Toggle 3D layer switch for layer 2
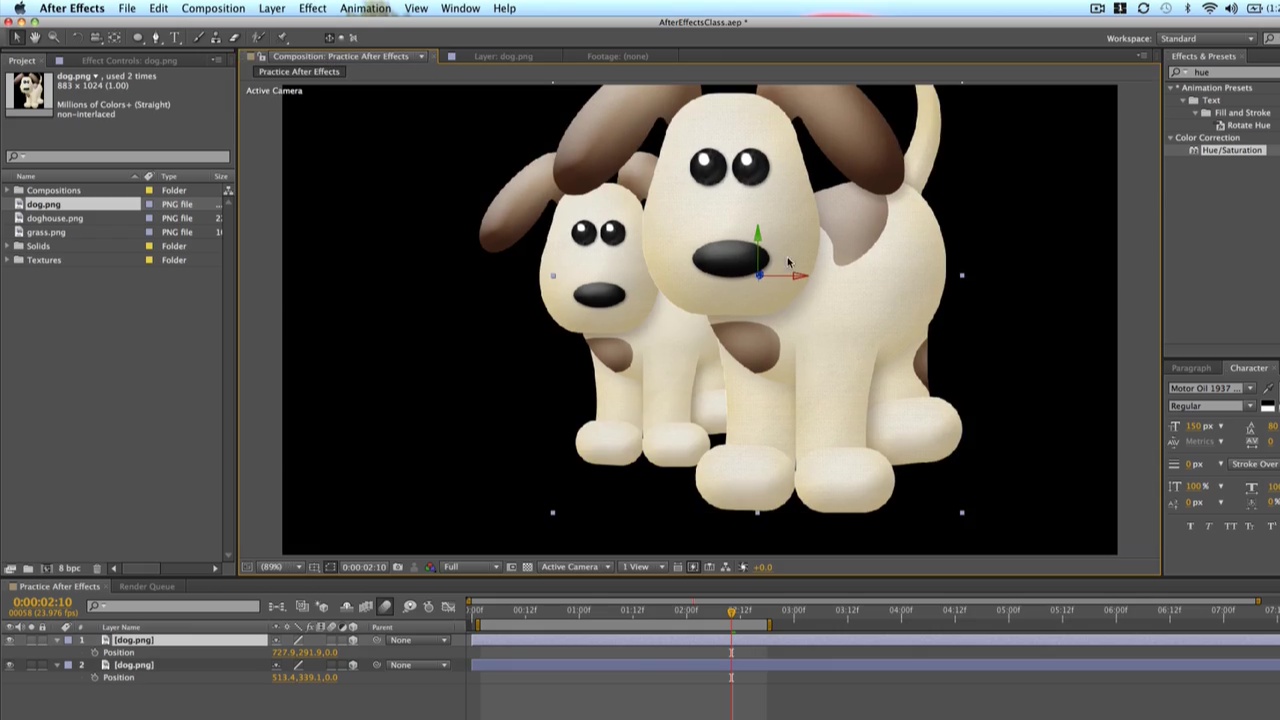Image resolution: width=1280 pixels, height=720 pixels. point(353,665)
